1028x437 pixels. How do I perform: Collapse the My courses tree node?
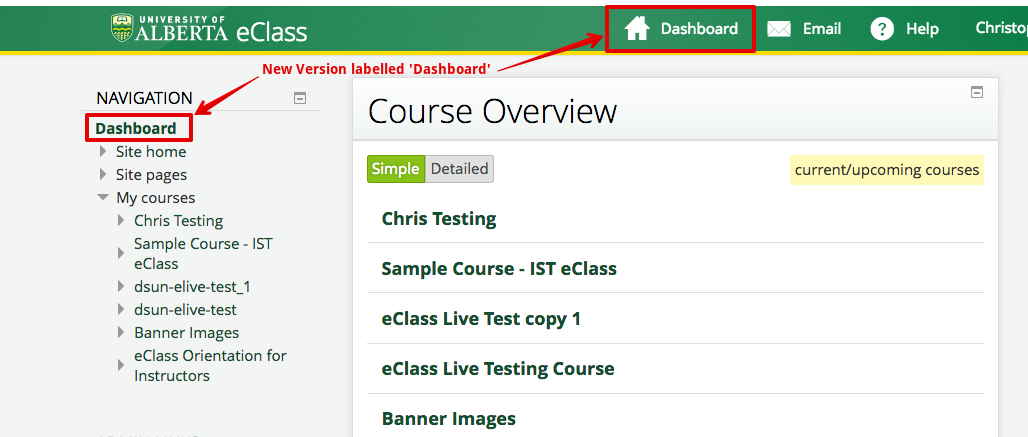[103, 198]
